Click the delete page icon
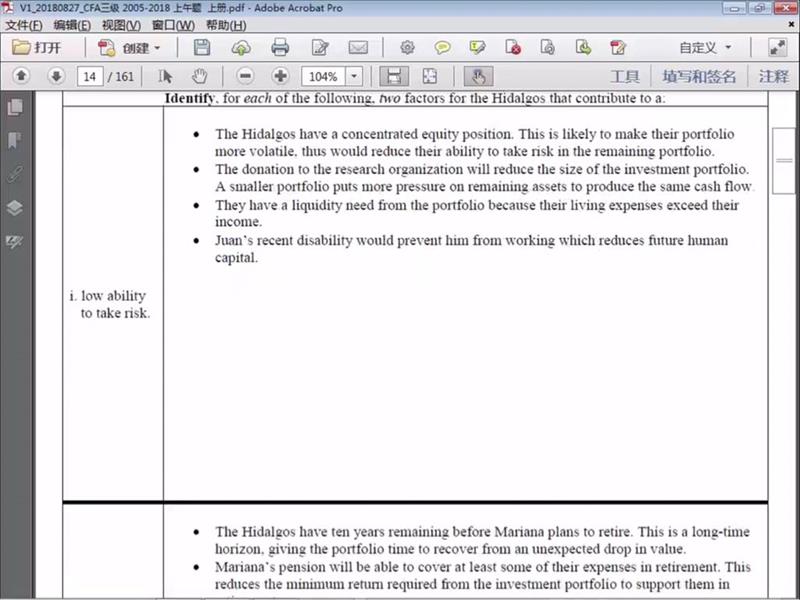 [x=513, y=48]
